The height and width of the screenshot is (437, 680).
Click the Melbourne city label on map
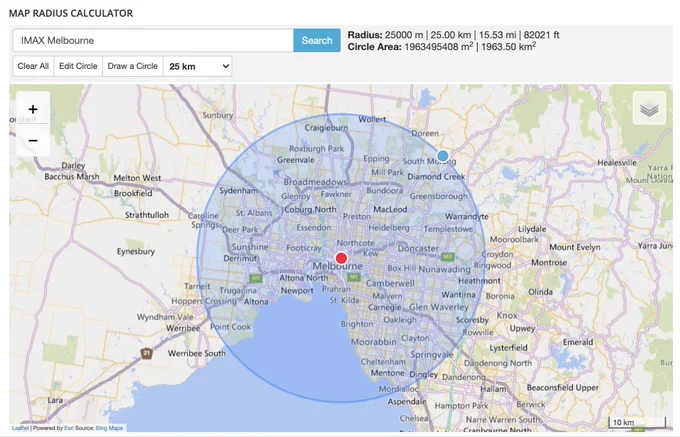point(337,266)
